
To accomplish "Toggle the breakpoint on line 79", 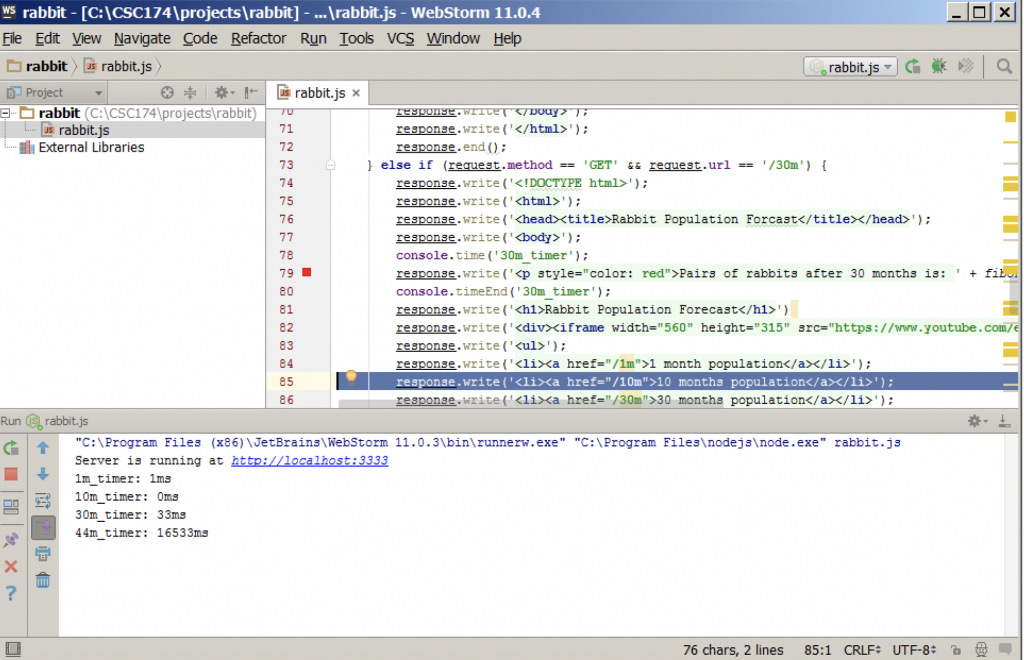I will pos(307,273).
